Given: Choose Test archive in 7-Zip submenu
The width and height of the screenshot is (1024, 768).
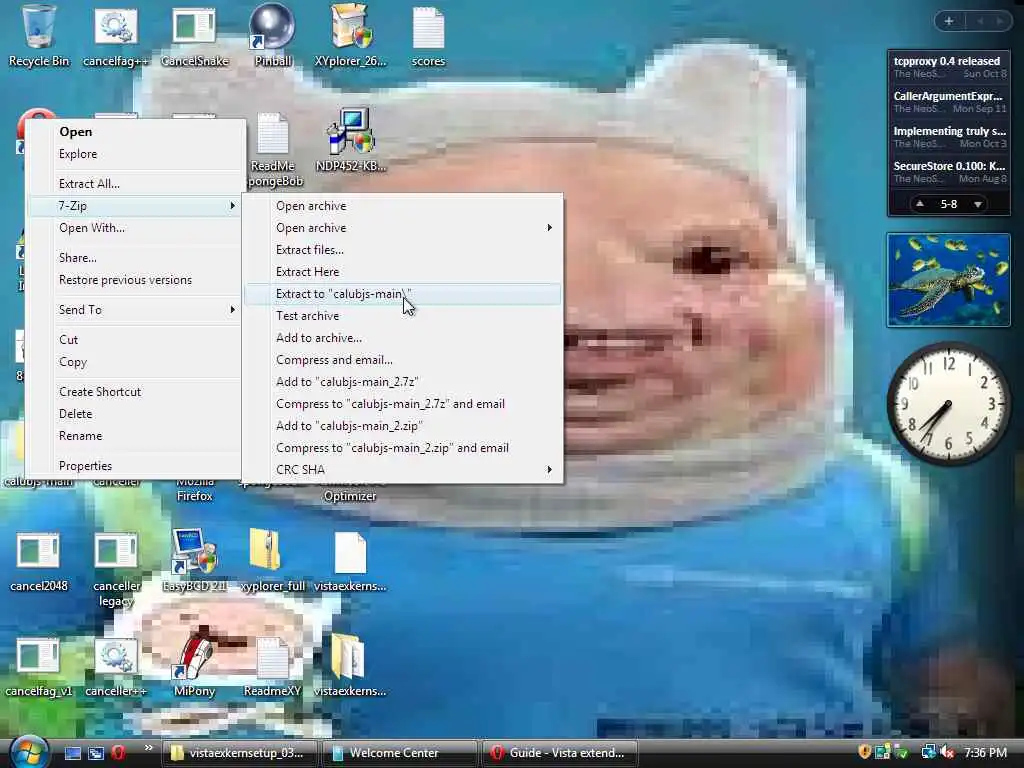Looking at the screenshot, I should (x=402, y=315).
